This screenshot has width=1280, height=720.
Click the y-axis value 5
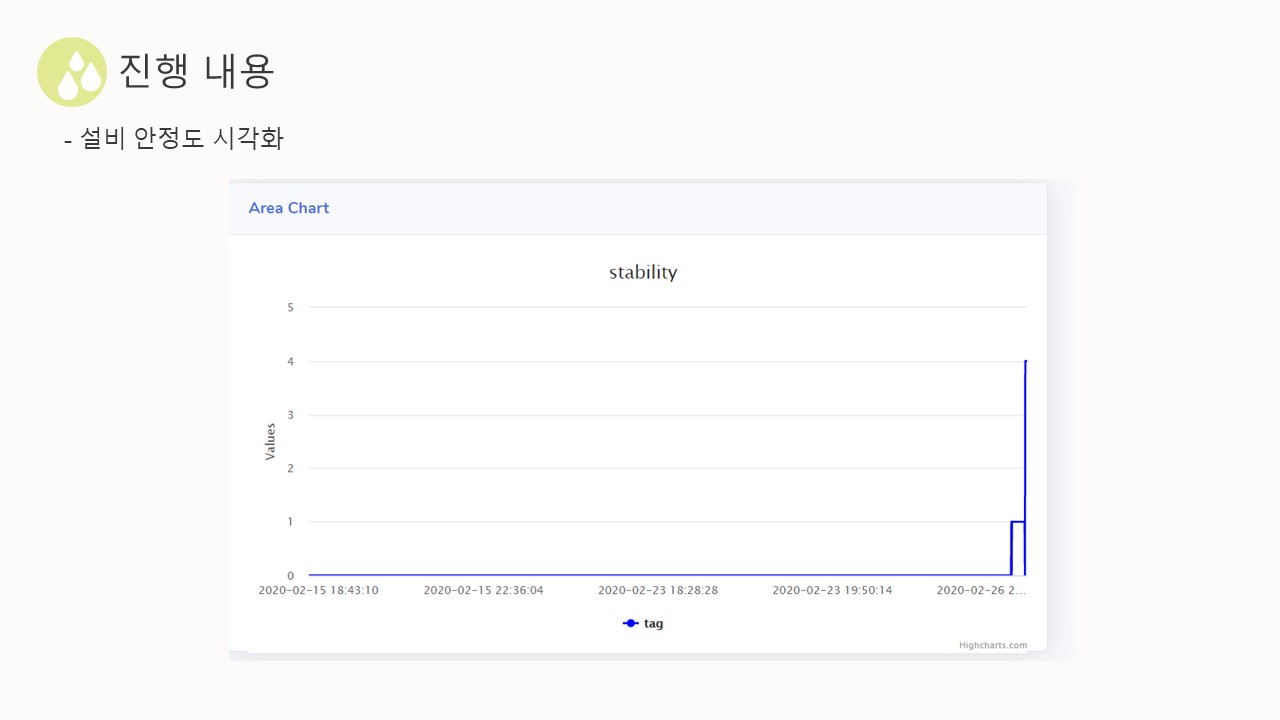(290, 307)
